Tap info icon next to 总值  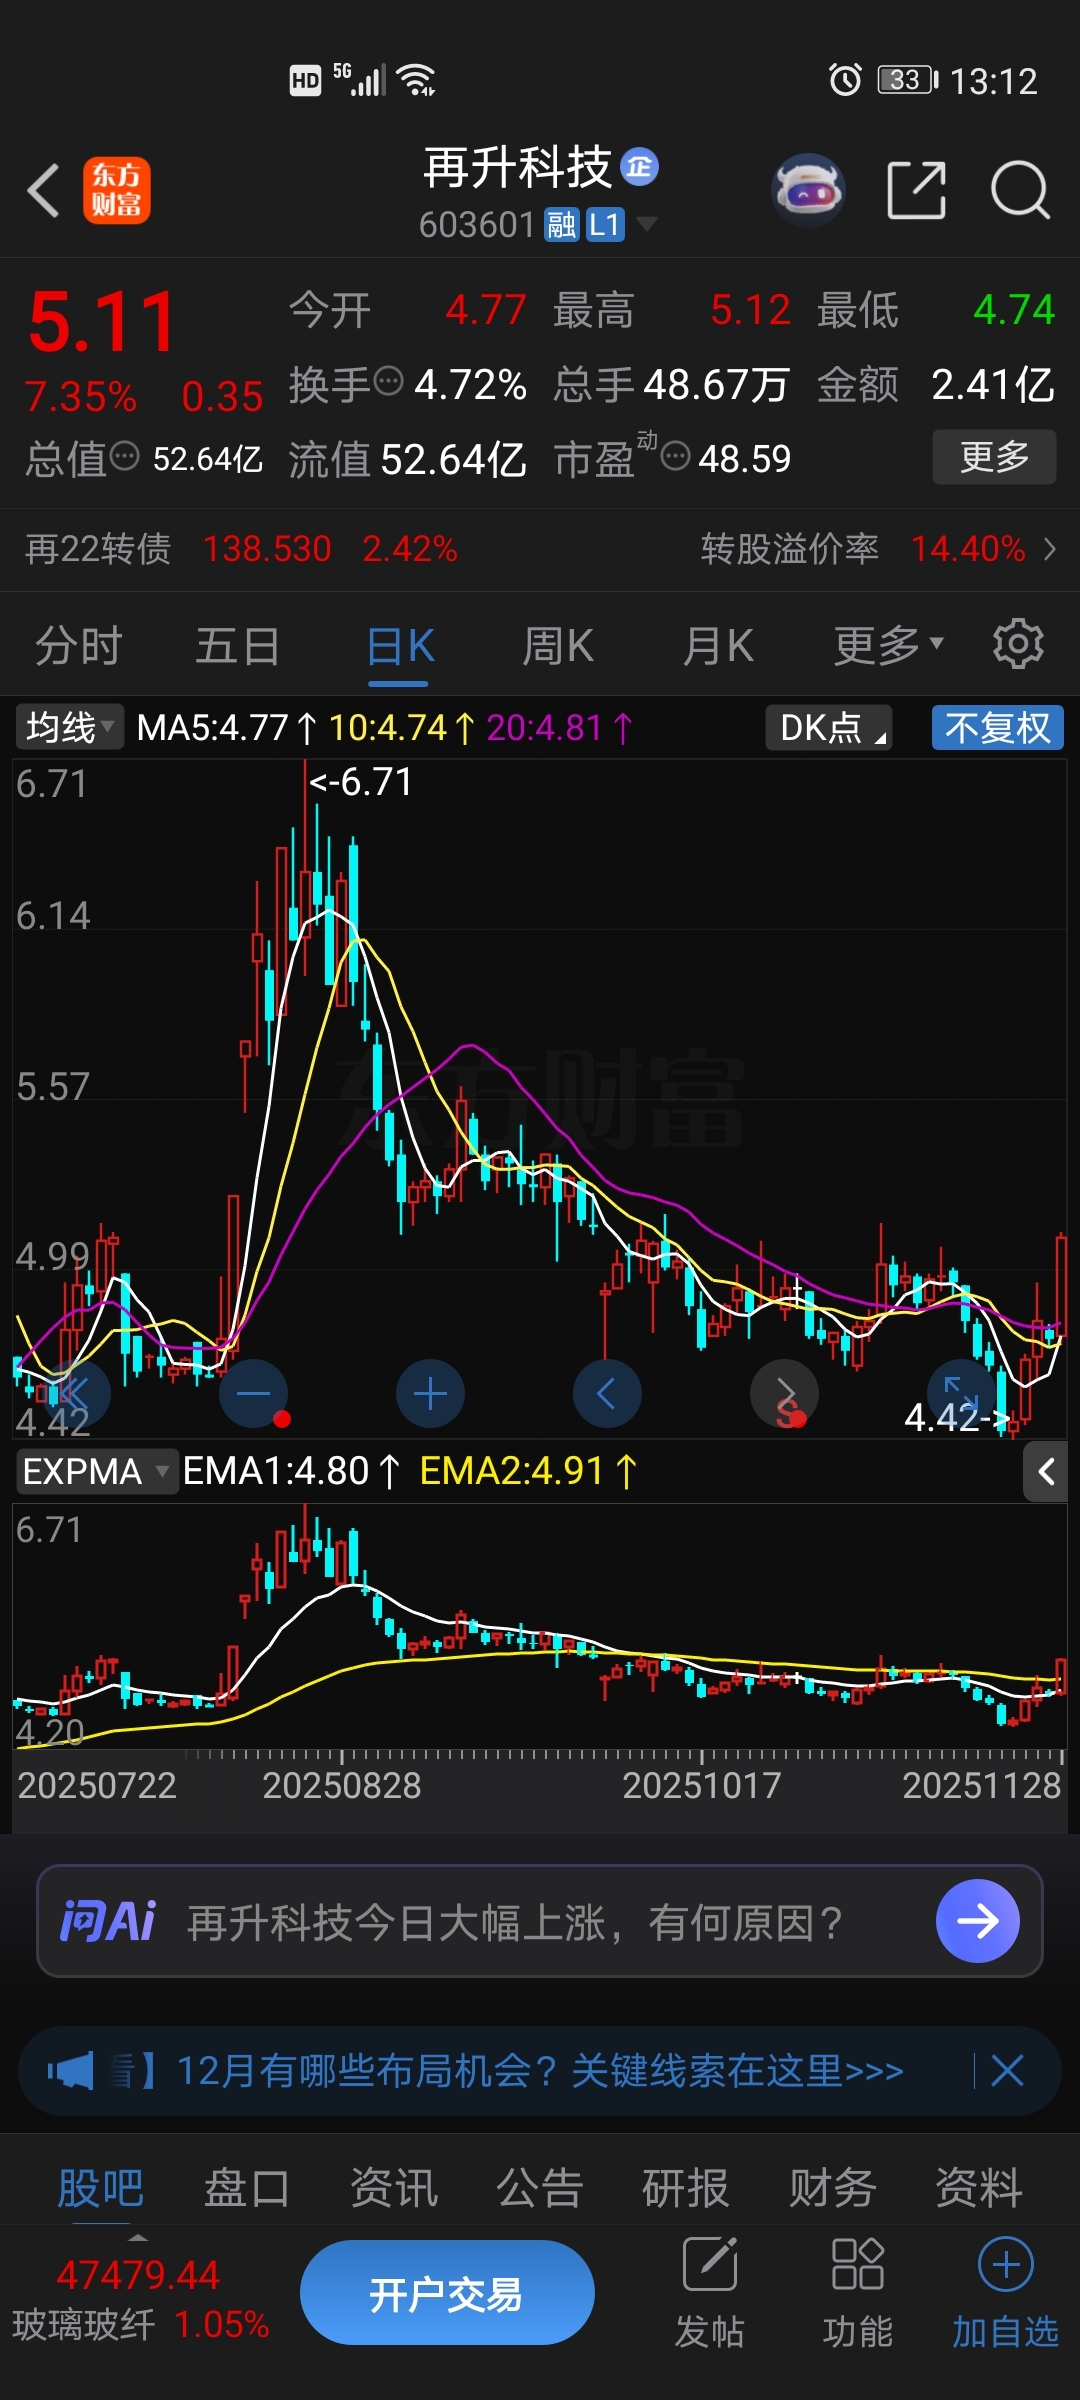[x=124, y=457]
